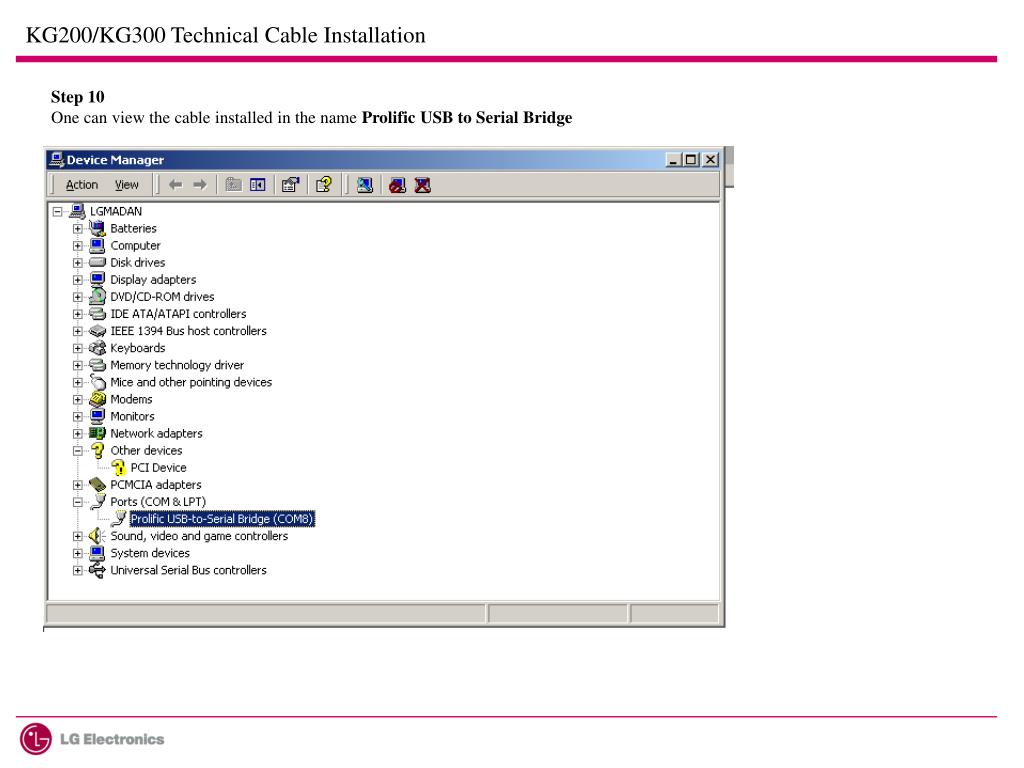Image resolution: width=1024 pixels, height=768 pixels.
Task: Expand the Batteries category
Action: tap(78, 229)
